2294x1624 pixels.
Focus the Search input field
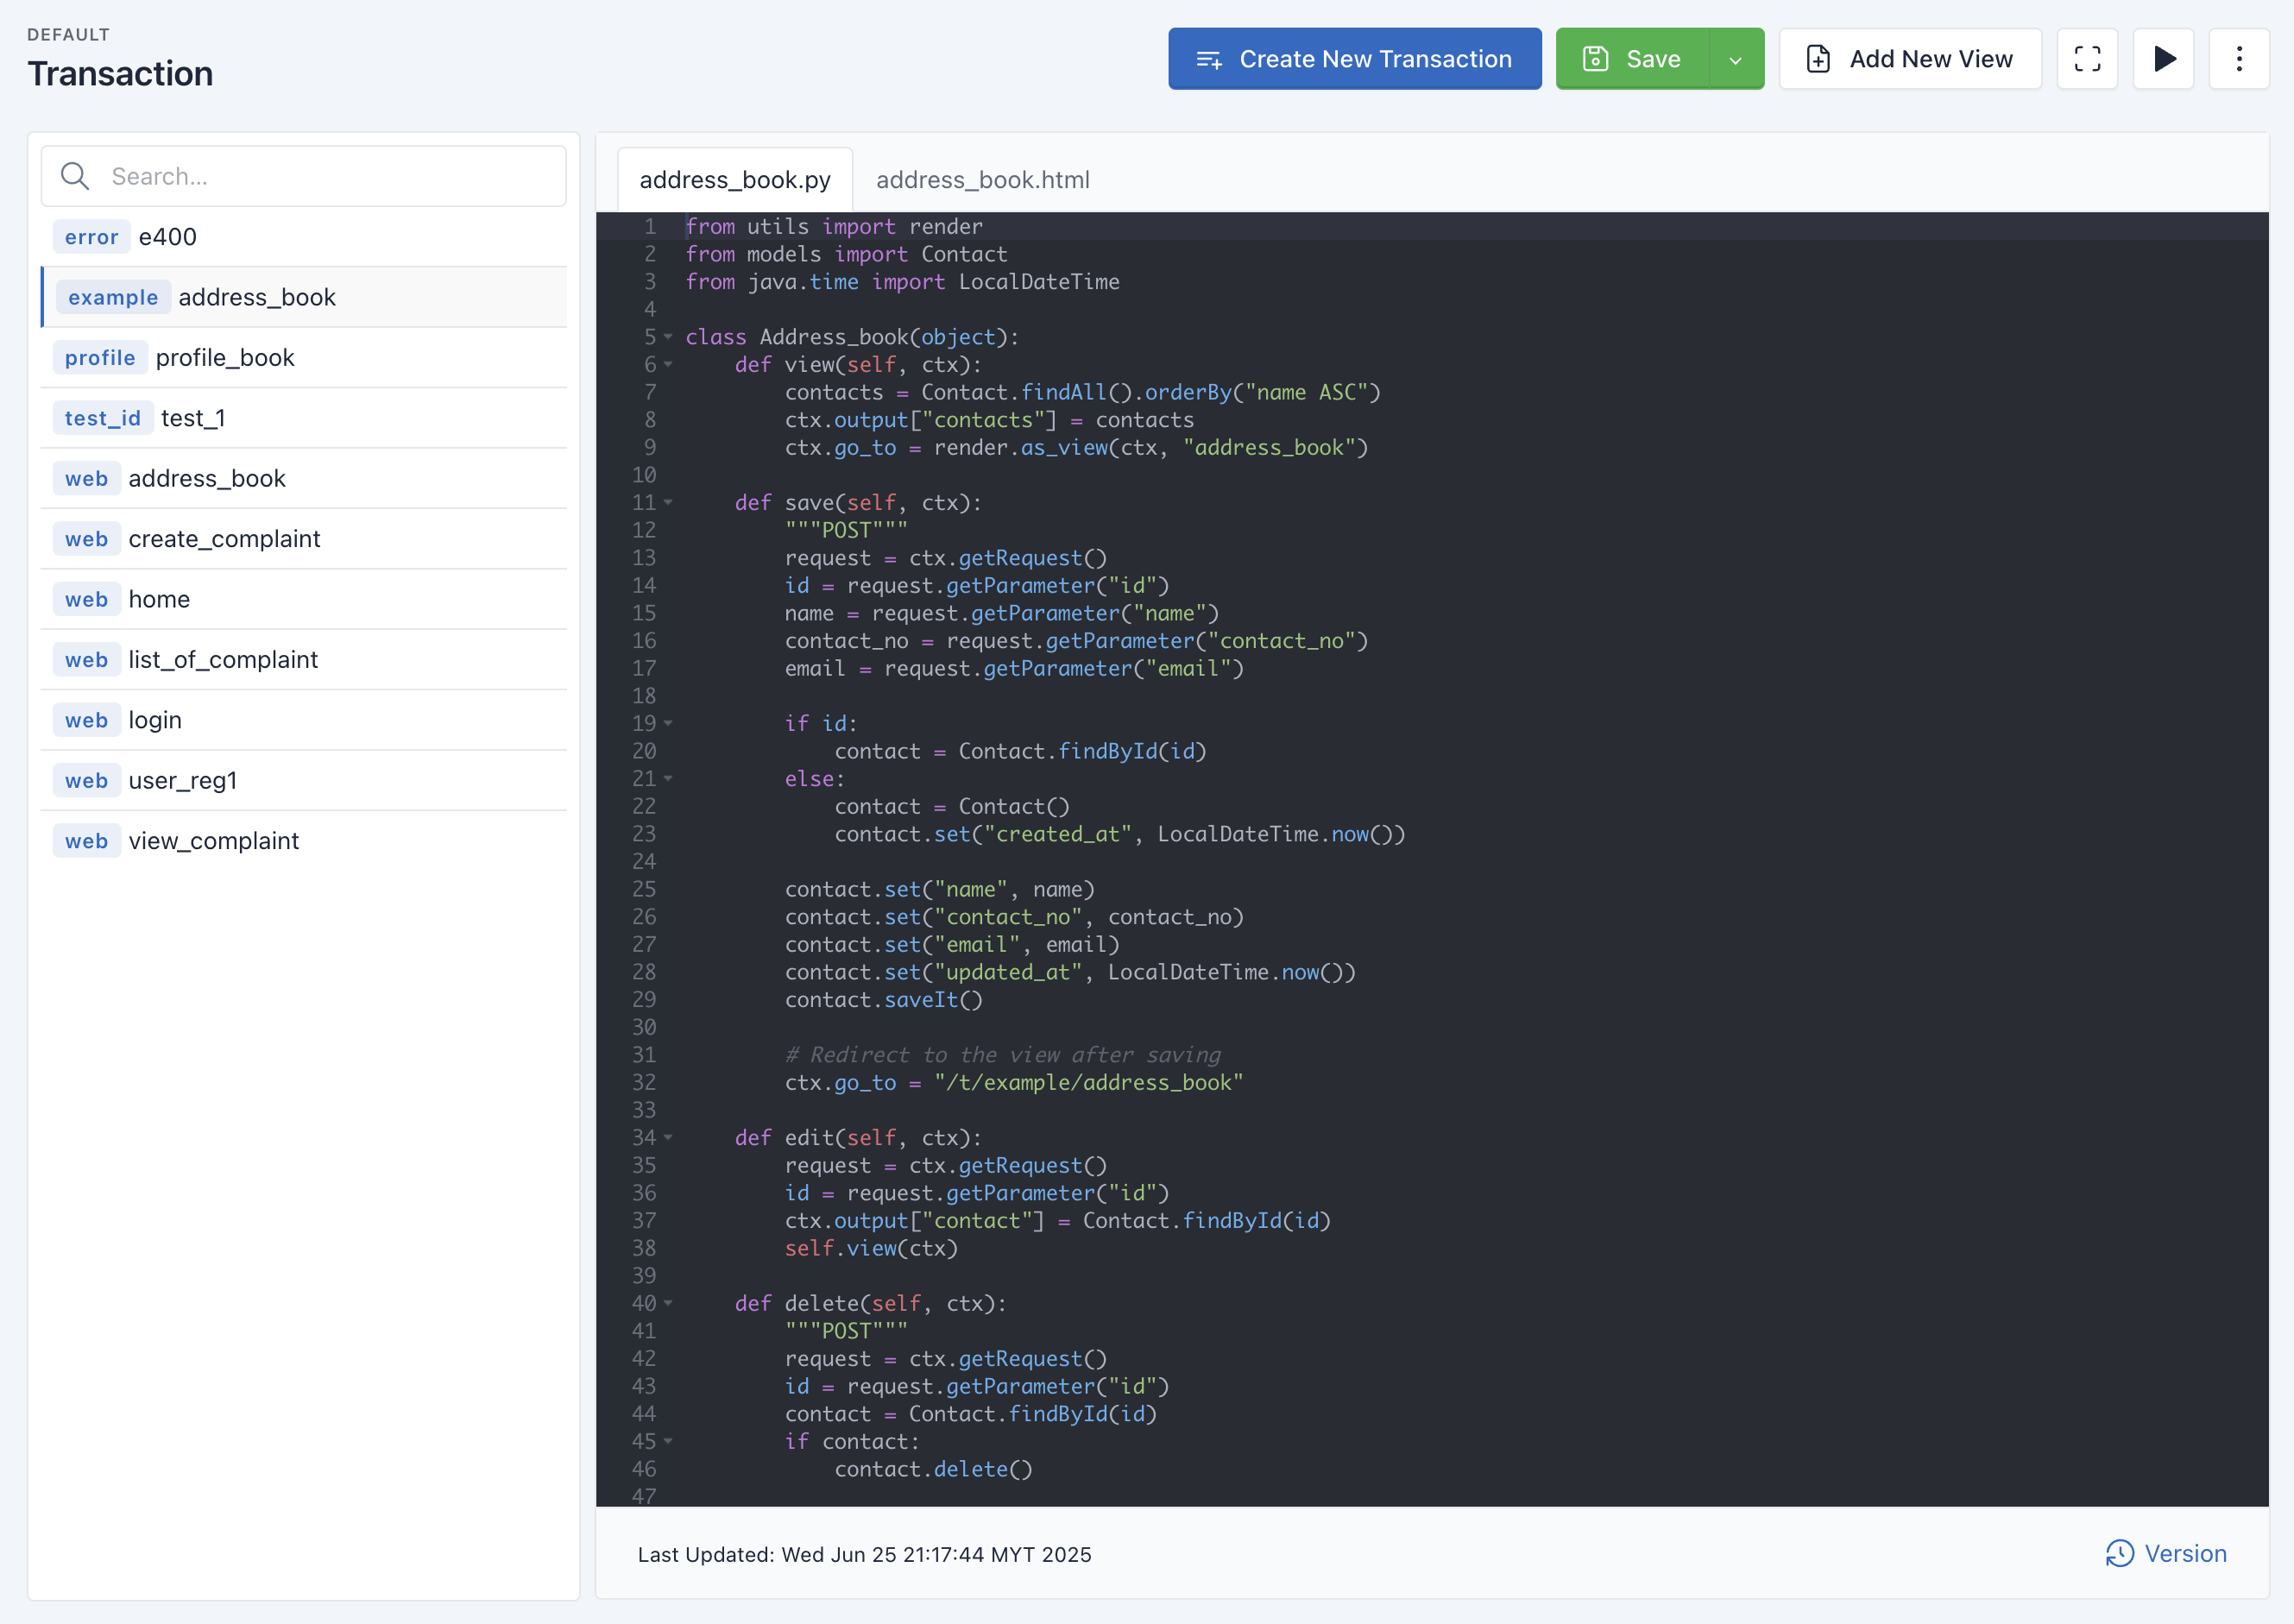pos(304,176)
